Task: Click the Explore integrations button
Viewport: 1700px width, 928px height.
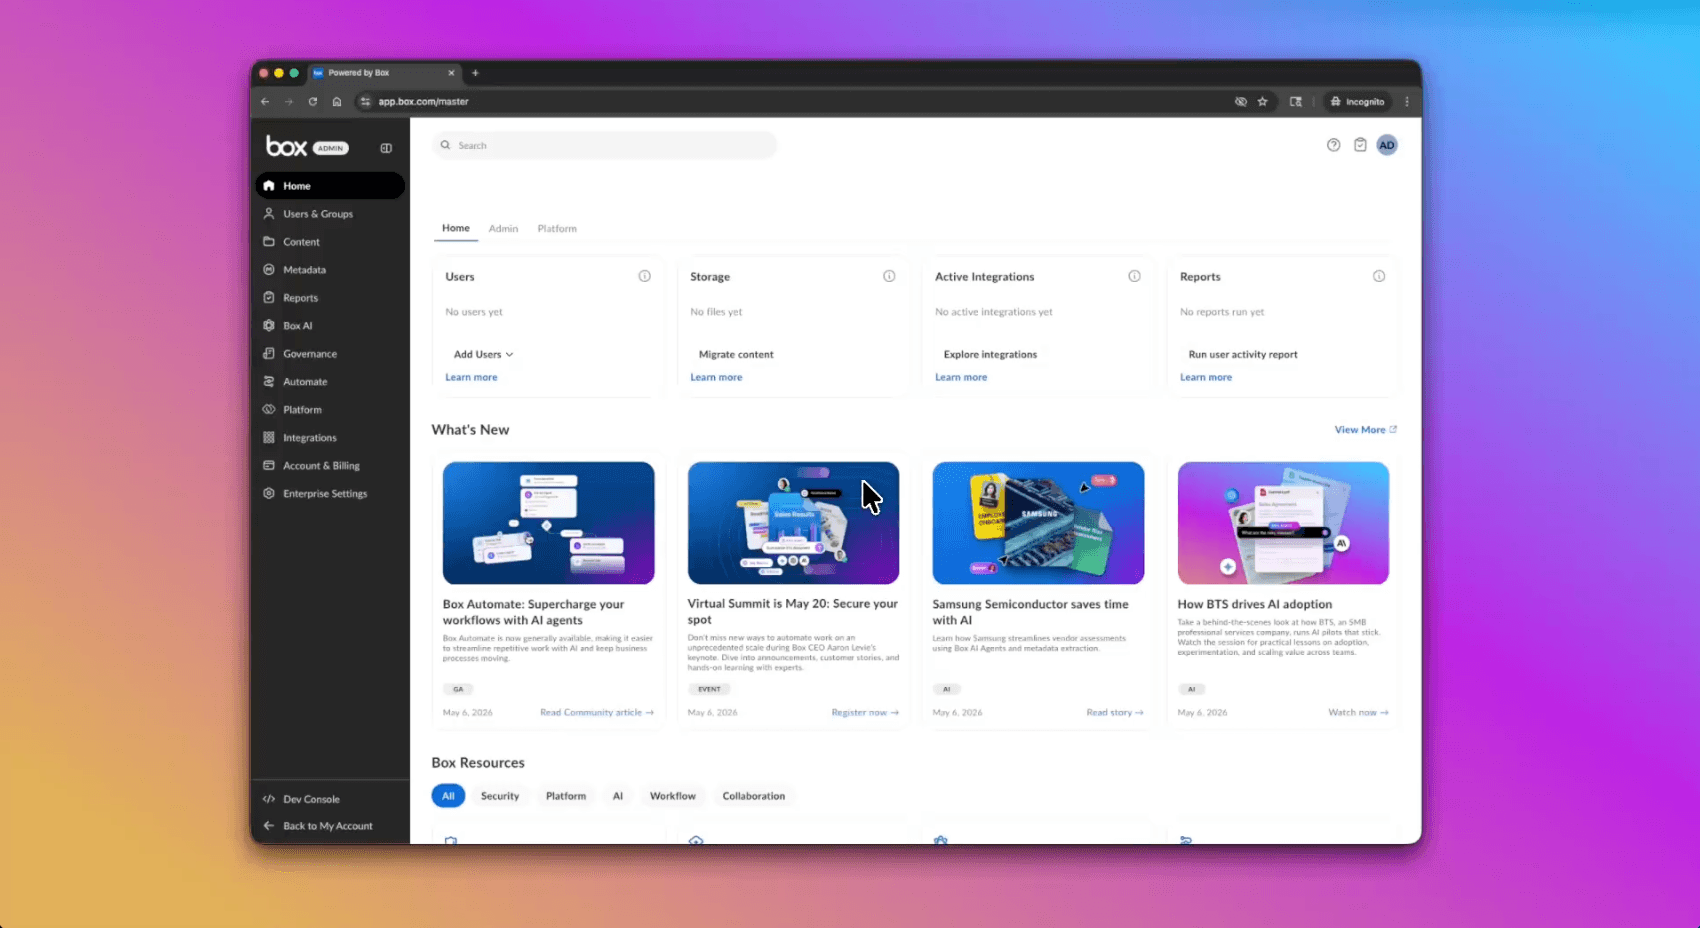Action: coord(990,354)
